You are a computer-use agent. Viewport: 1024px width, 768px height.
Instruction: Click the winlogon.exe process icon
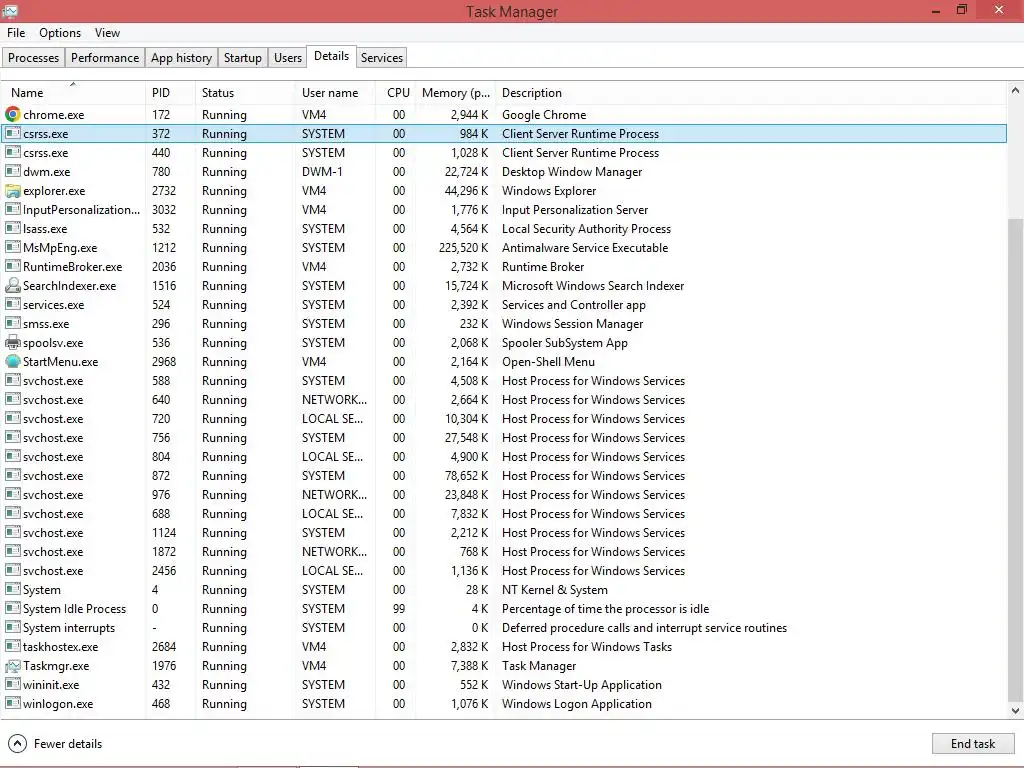pos(12,703)
